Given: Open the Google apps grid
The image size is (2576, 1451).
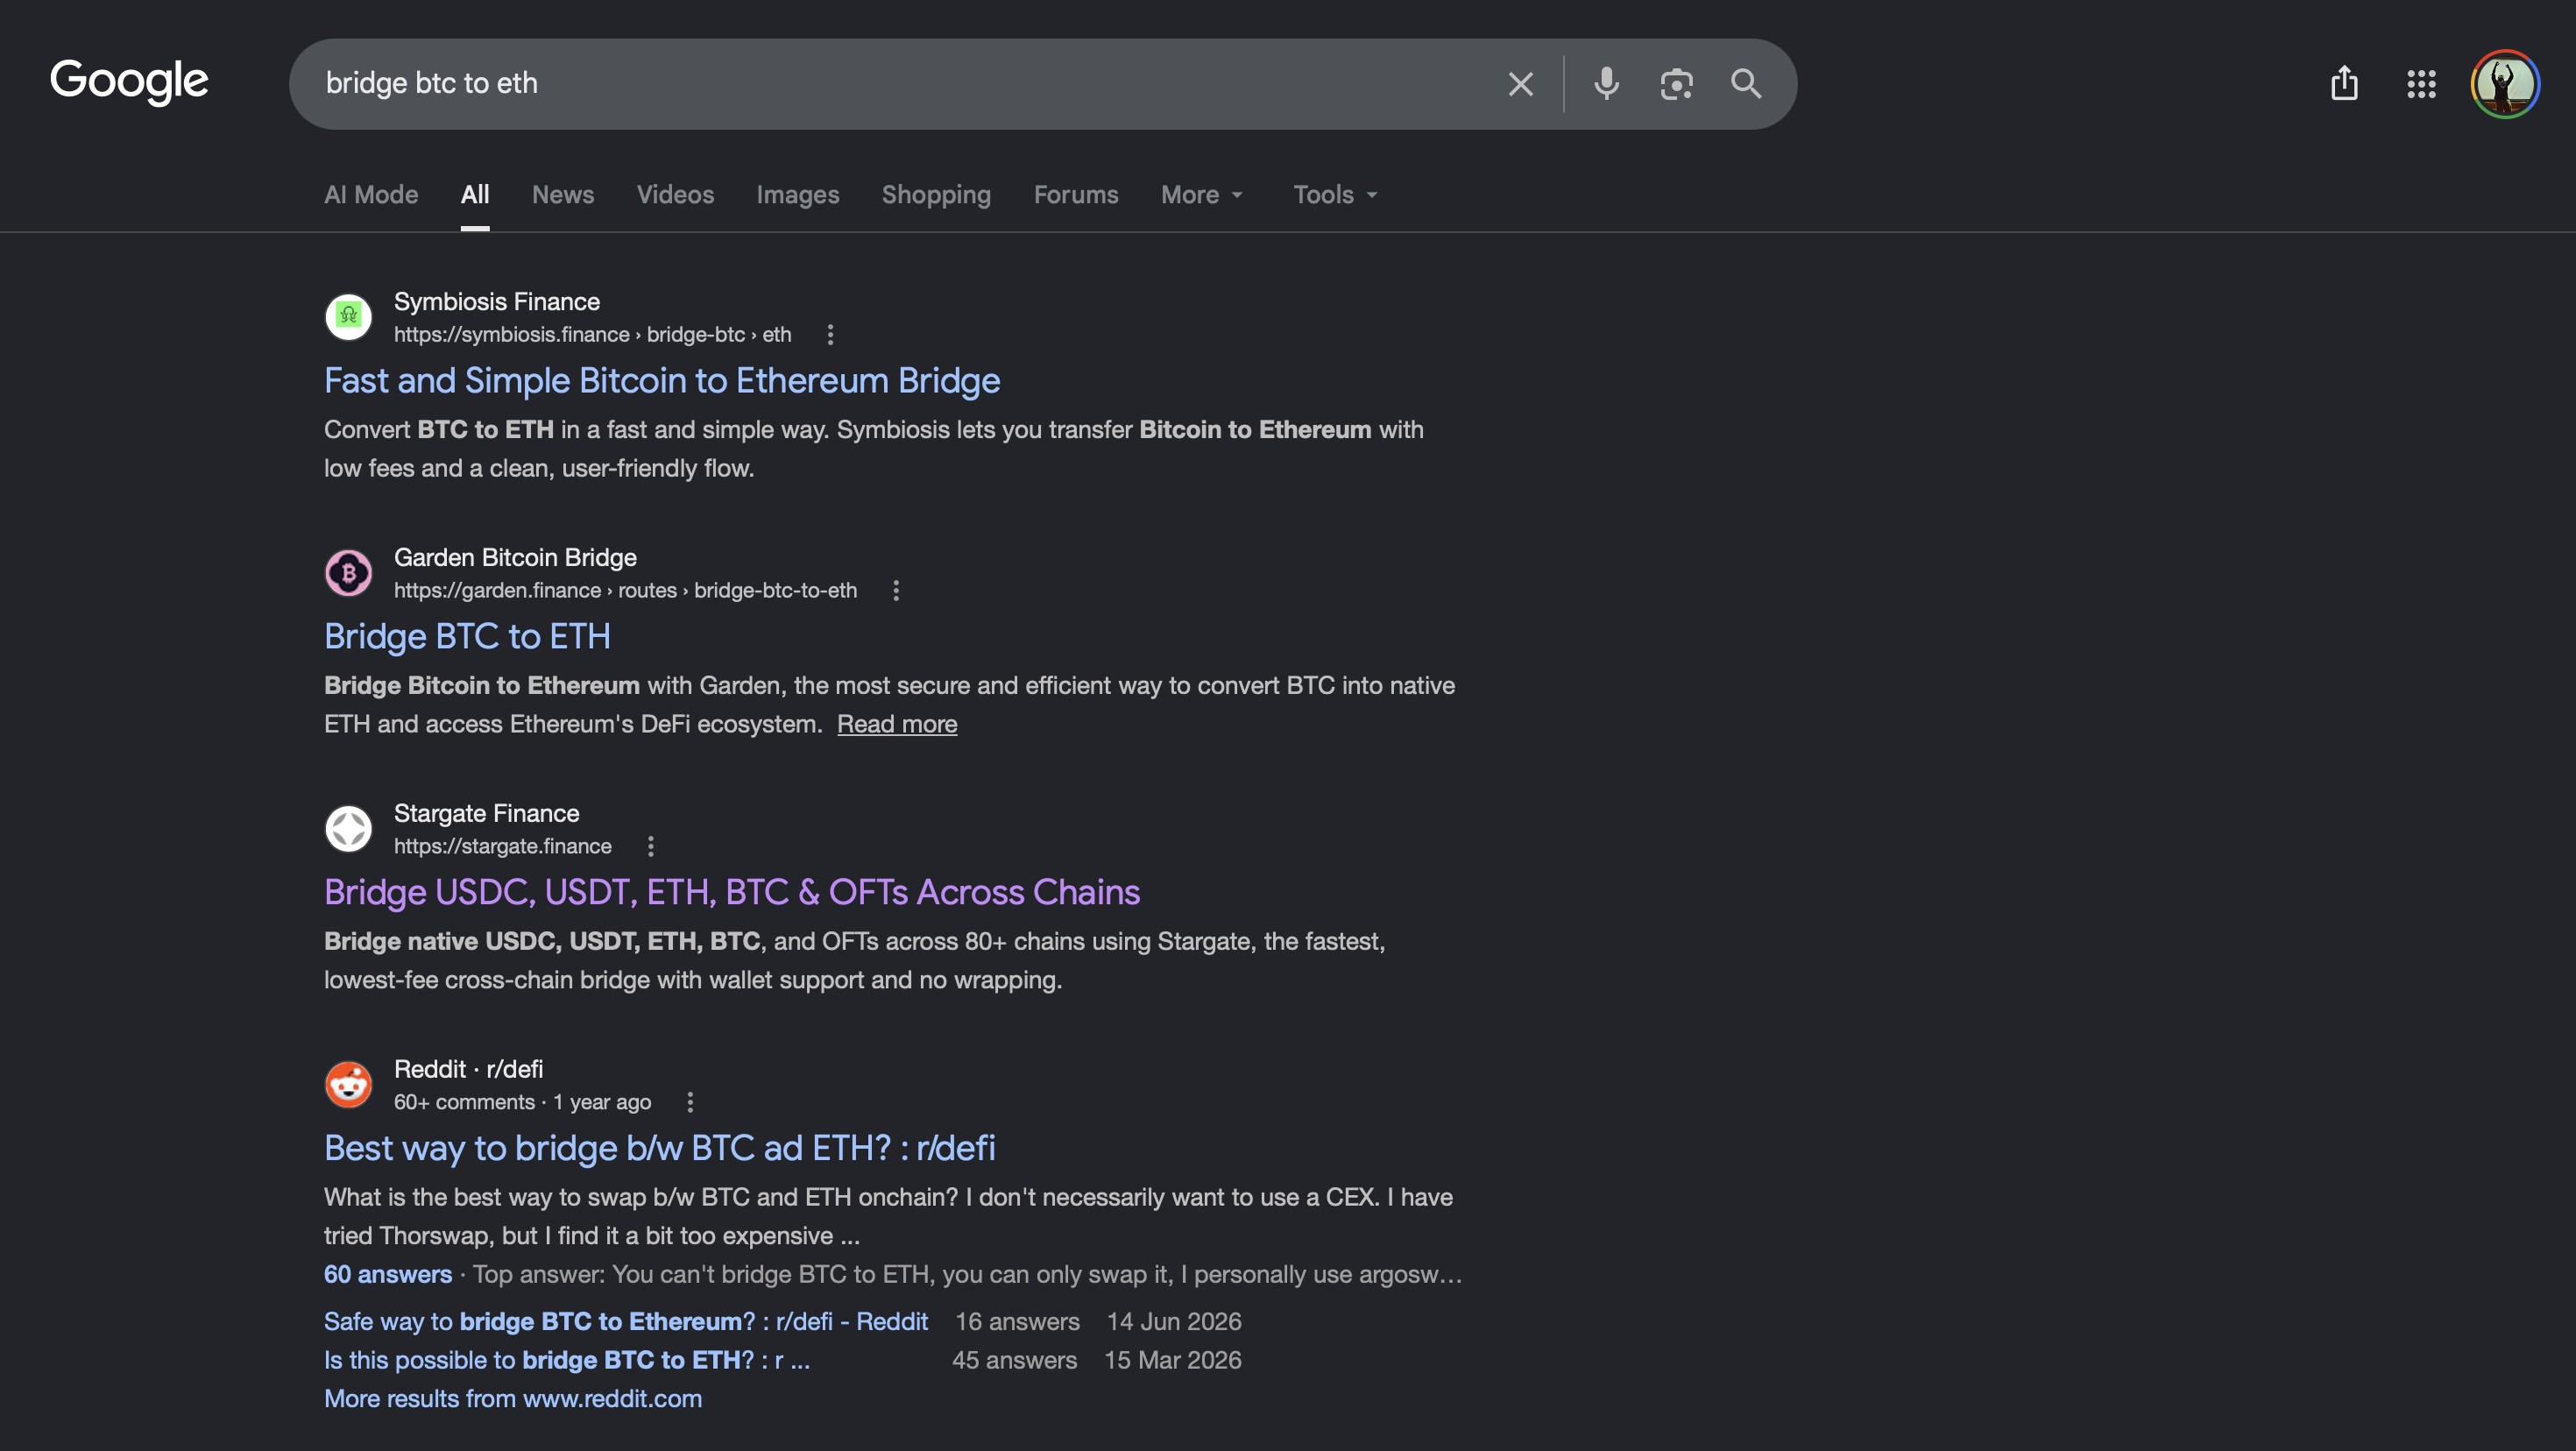Looking at the screenshot, I should click(2421, 84).
